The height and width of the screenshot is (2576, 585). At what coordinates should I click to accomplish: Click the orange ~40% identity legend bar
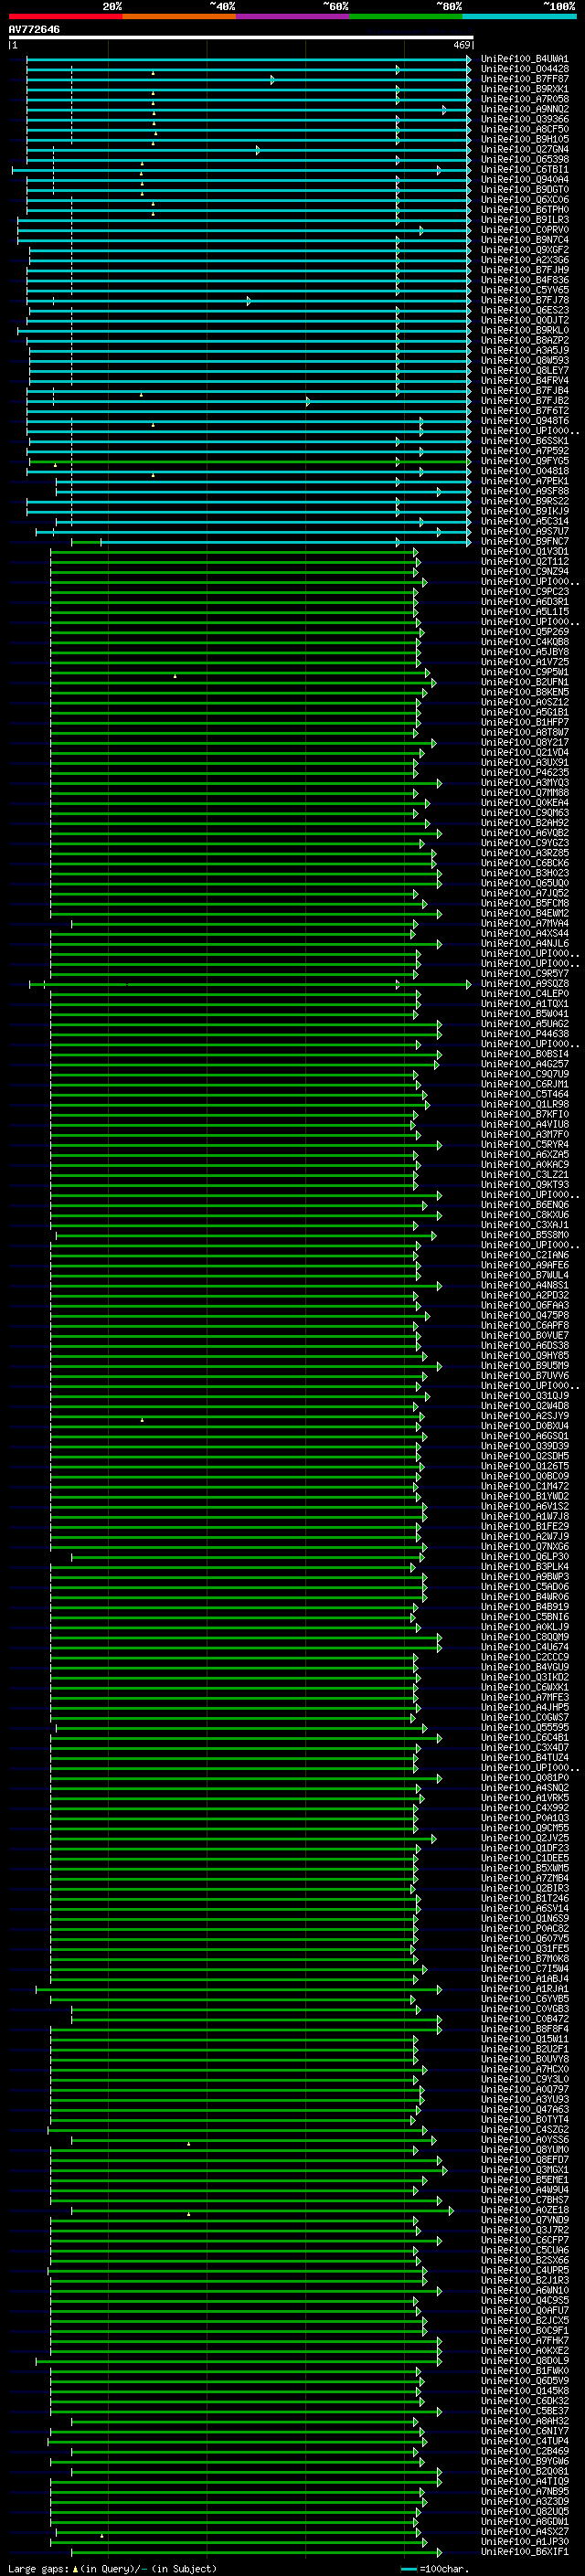click(x=179, y=16)
